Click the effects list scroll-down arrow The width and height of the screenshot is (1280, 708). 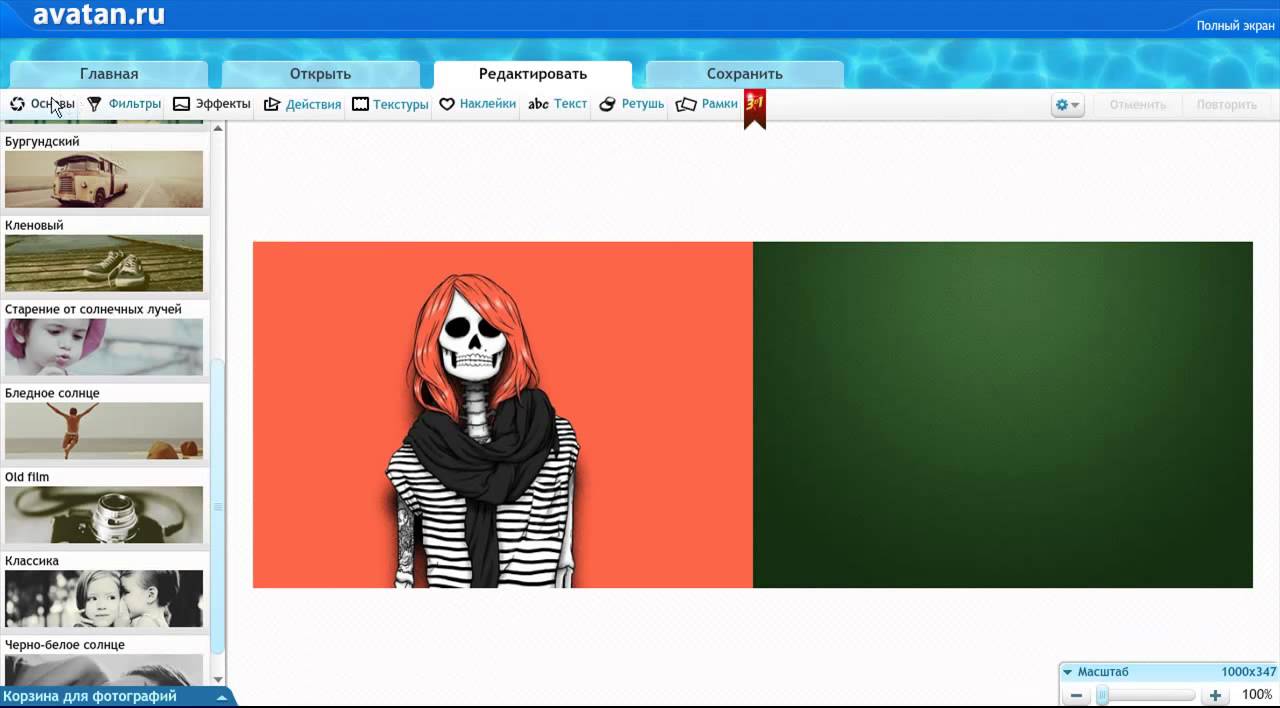[219, 679]
